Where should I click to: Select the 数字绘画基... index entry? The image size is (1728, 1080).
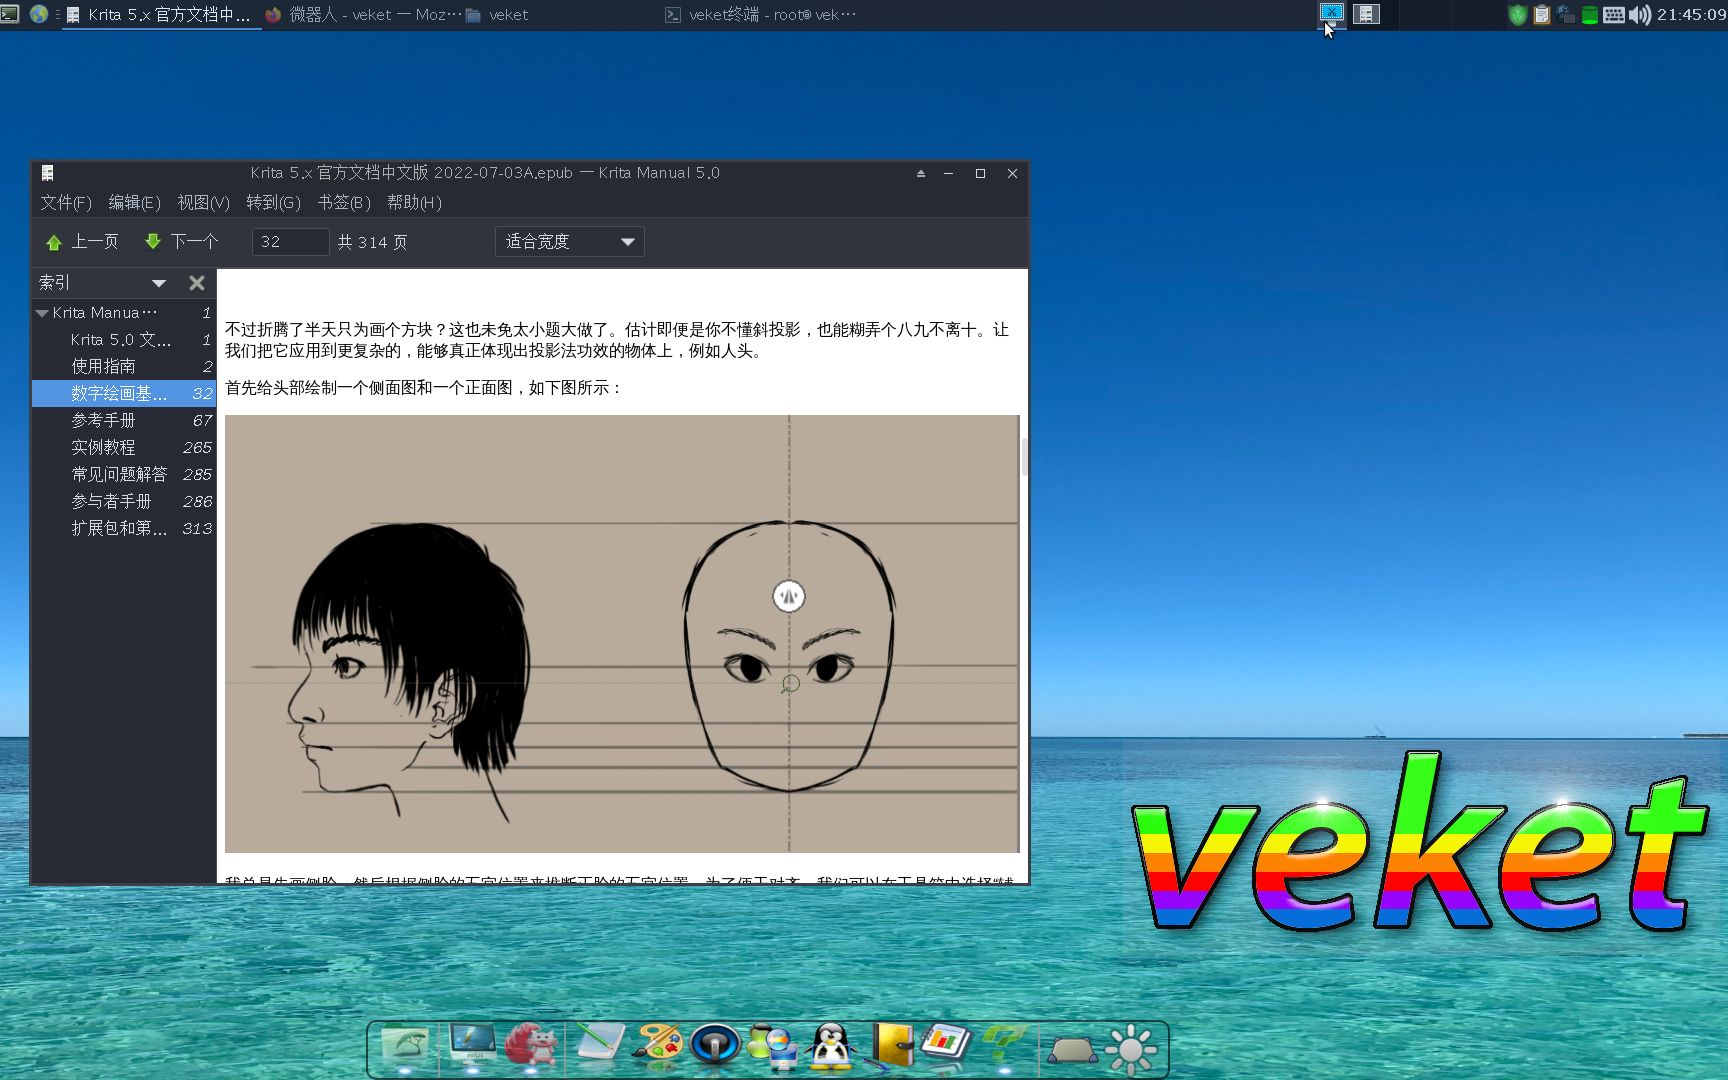[x=124, y=394]
